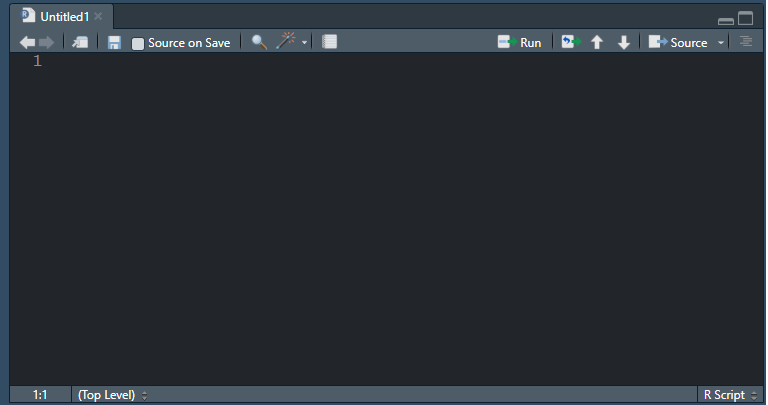Go back to previous source location
The image size is (768, 405).
pos(27,42)
